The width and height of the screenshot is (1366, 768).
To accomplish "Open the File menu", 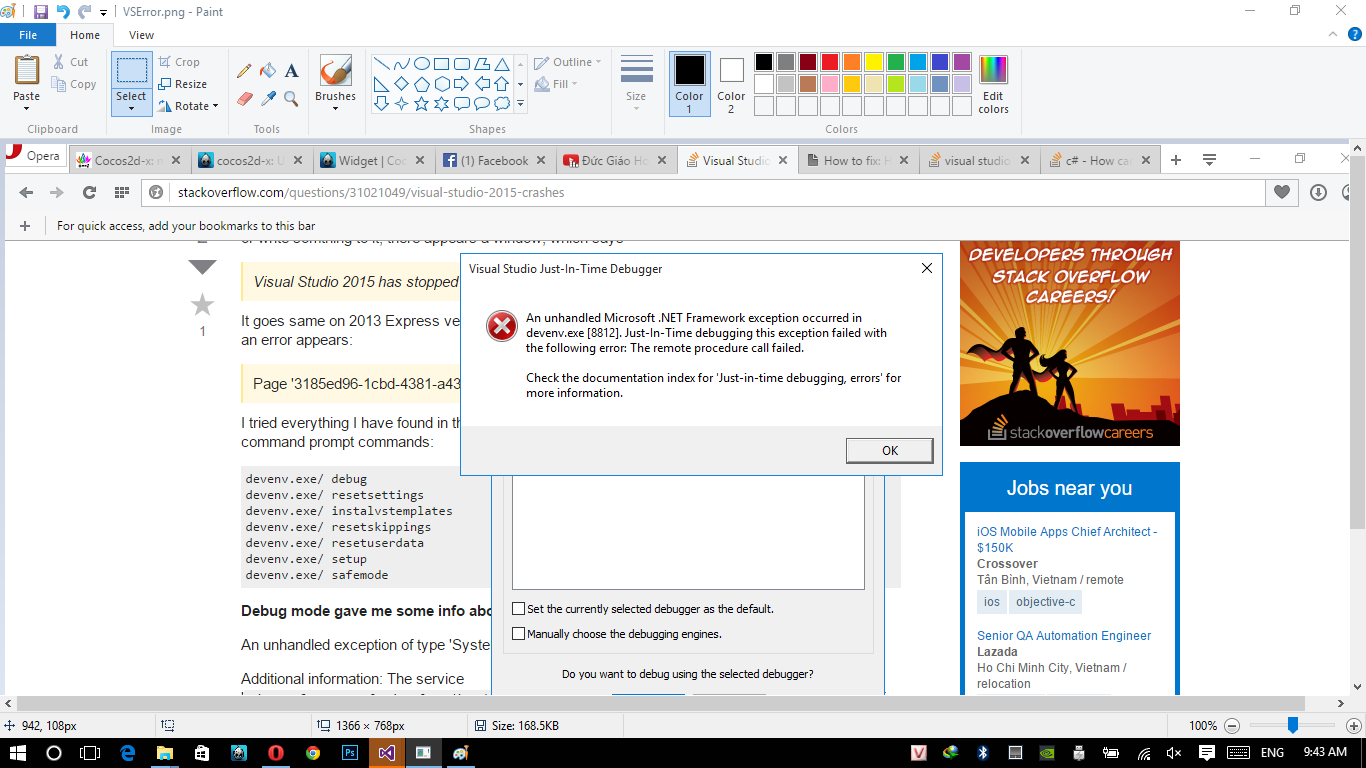I will point(28,35).
